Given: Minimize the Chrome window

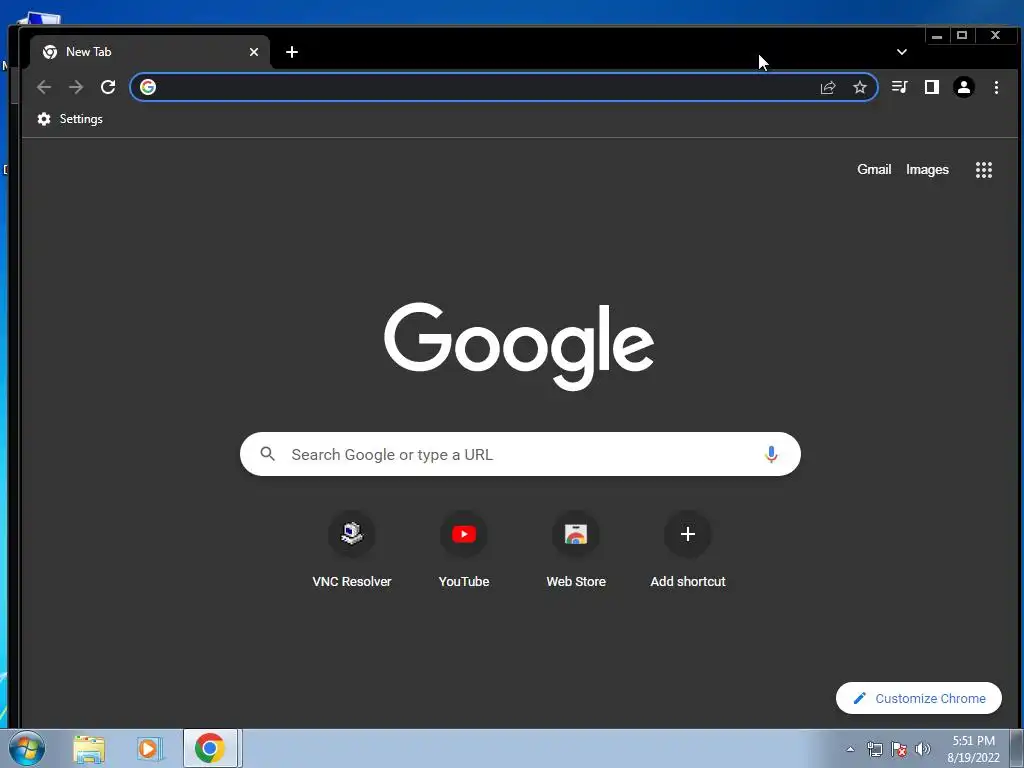Looking at the screenshot, I should (x=937, y=35).
